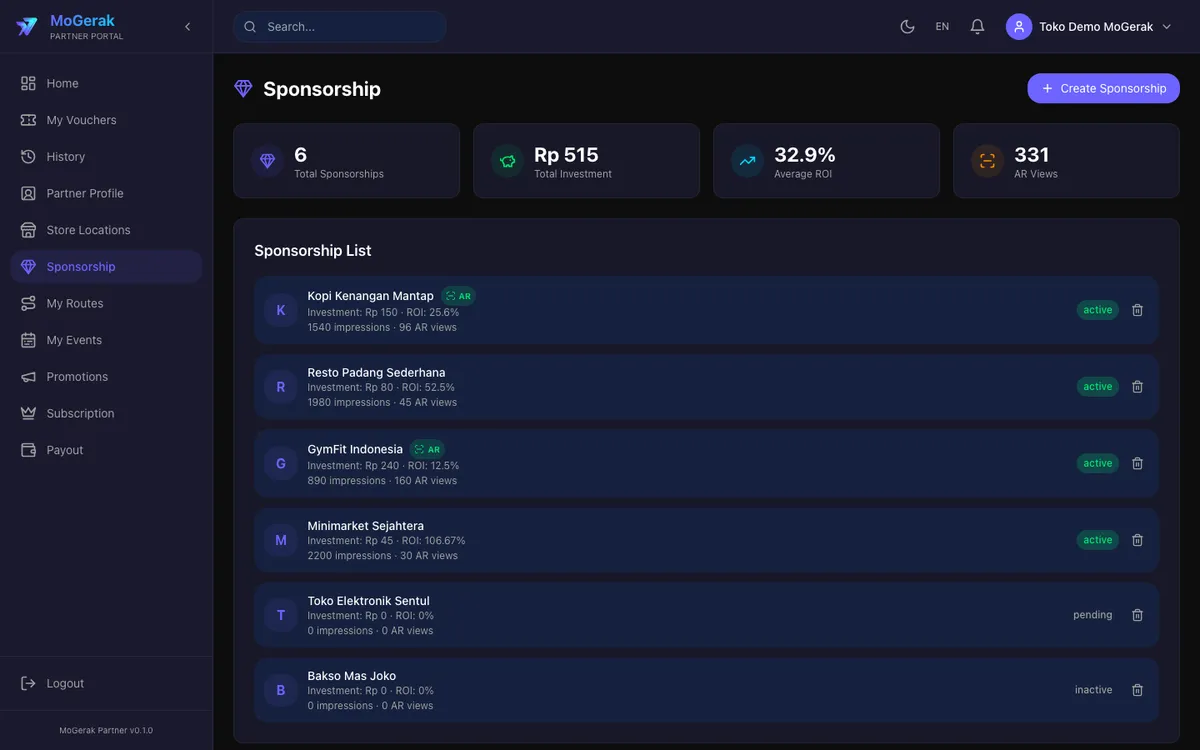Screen dimensions: 1200x750
Task: Open Payout page
Action: pos(106,450)
